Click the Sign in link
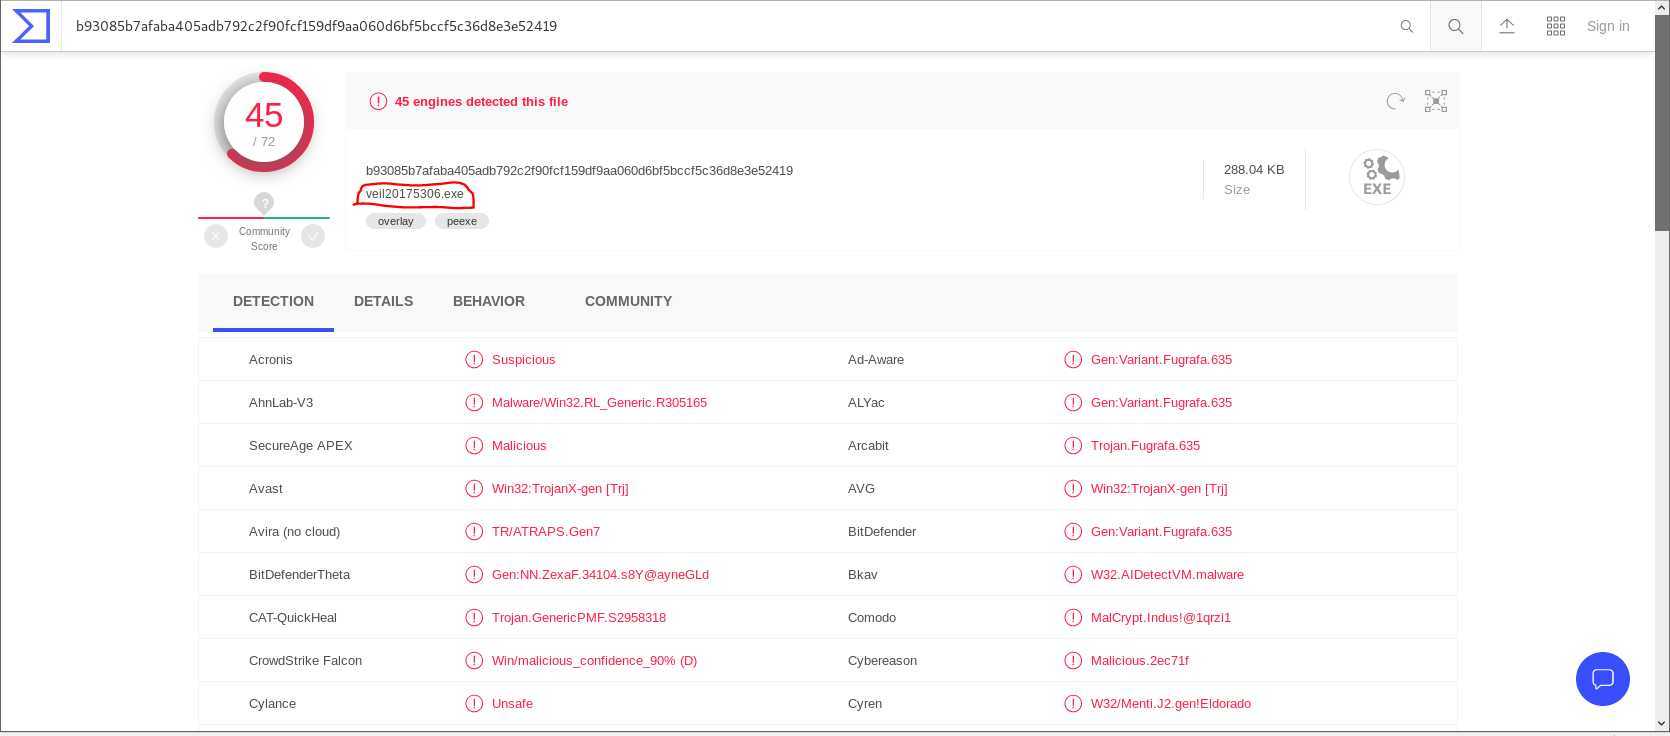 tap(1608, 26)
